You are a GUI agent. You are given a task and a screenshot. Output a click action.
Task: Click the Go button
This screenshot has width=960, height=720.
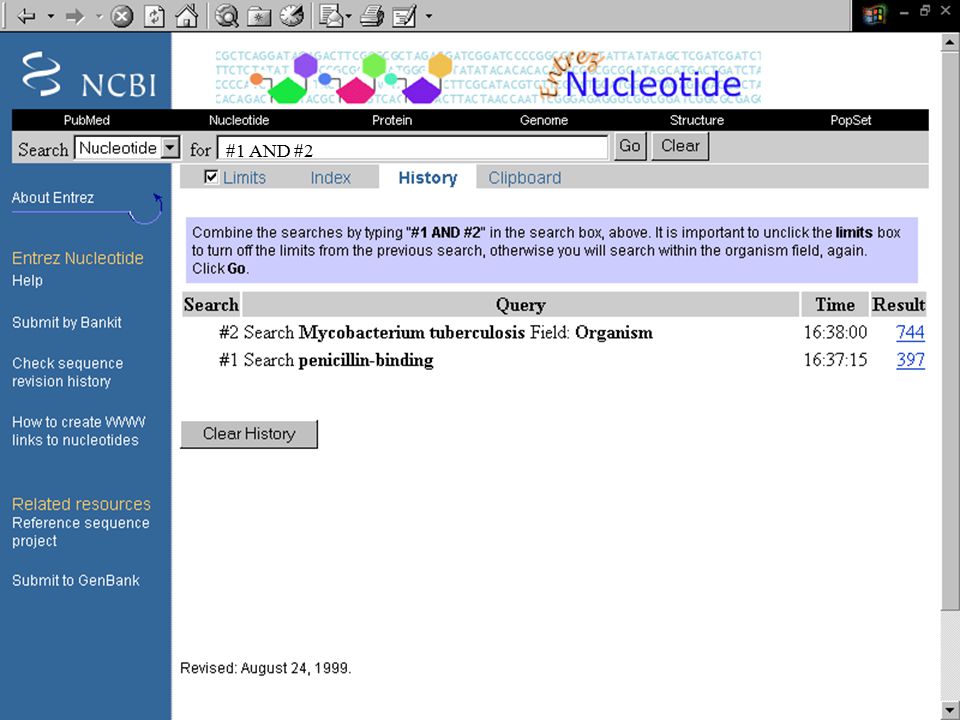tap(630, 147)
